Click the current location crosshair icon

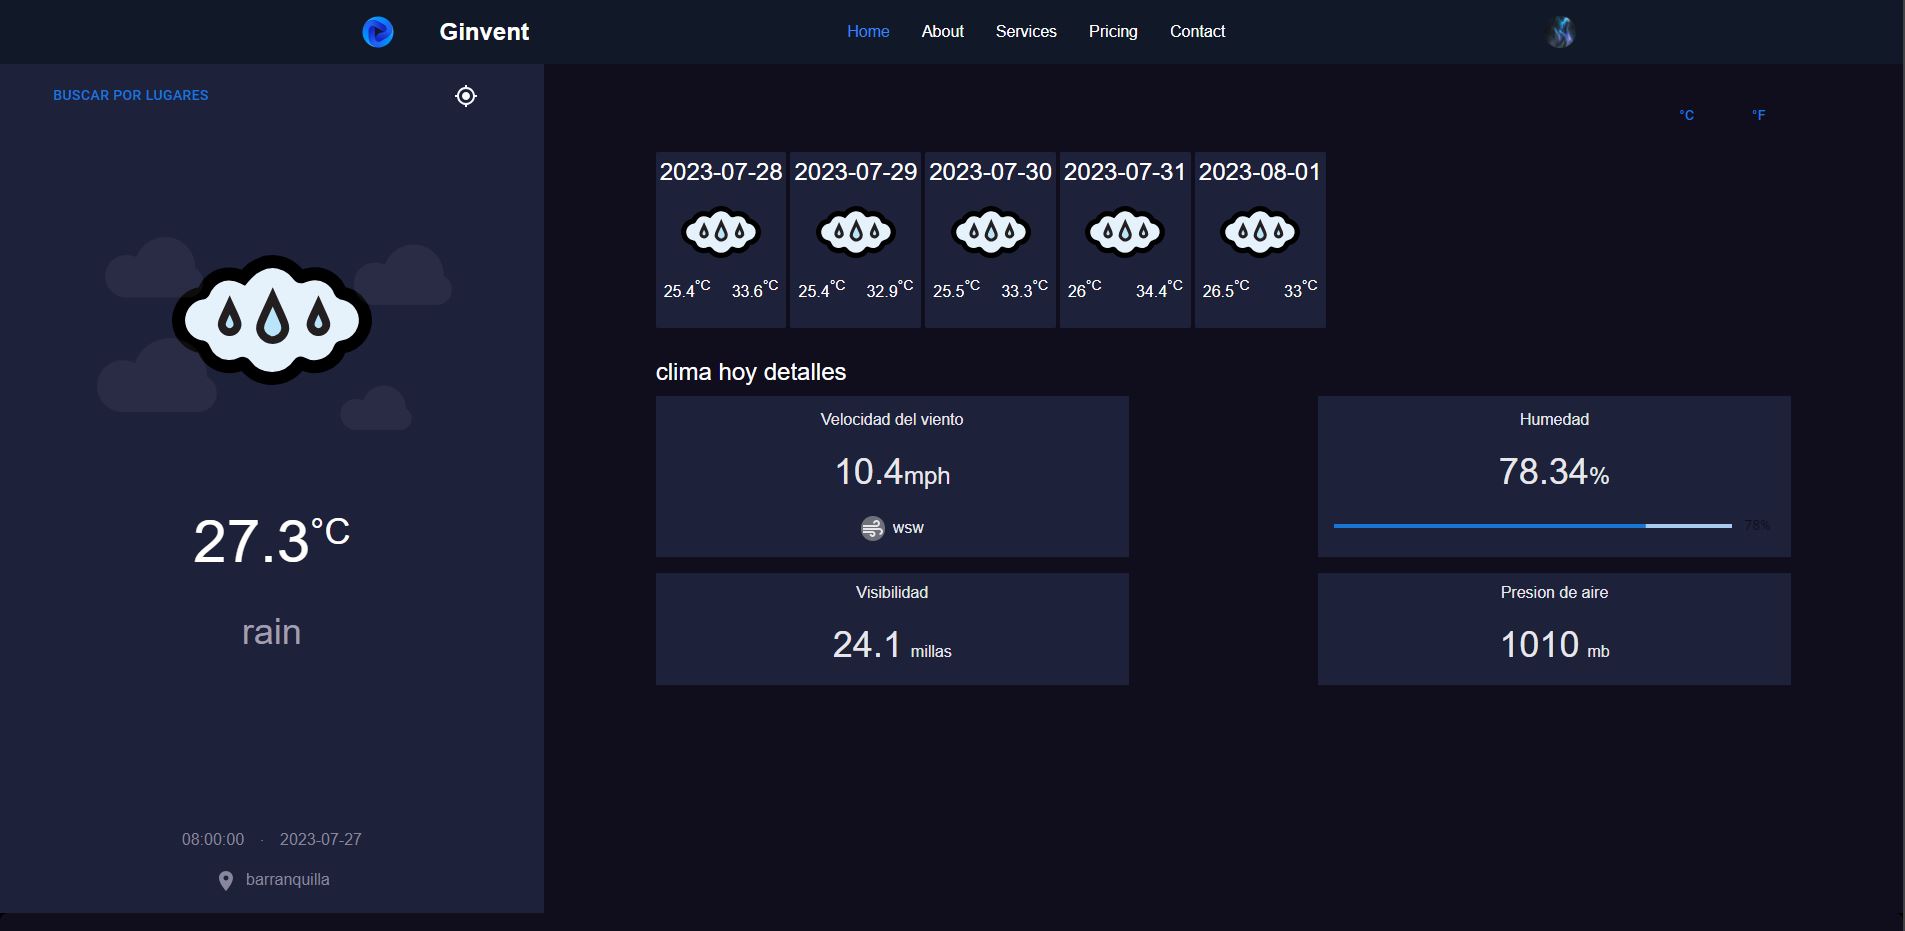(466, 96)
